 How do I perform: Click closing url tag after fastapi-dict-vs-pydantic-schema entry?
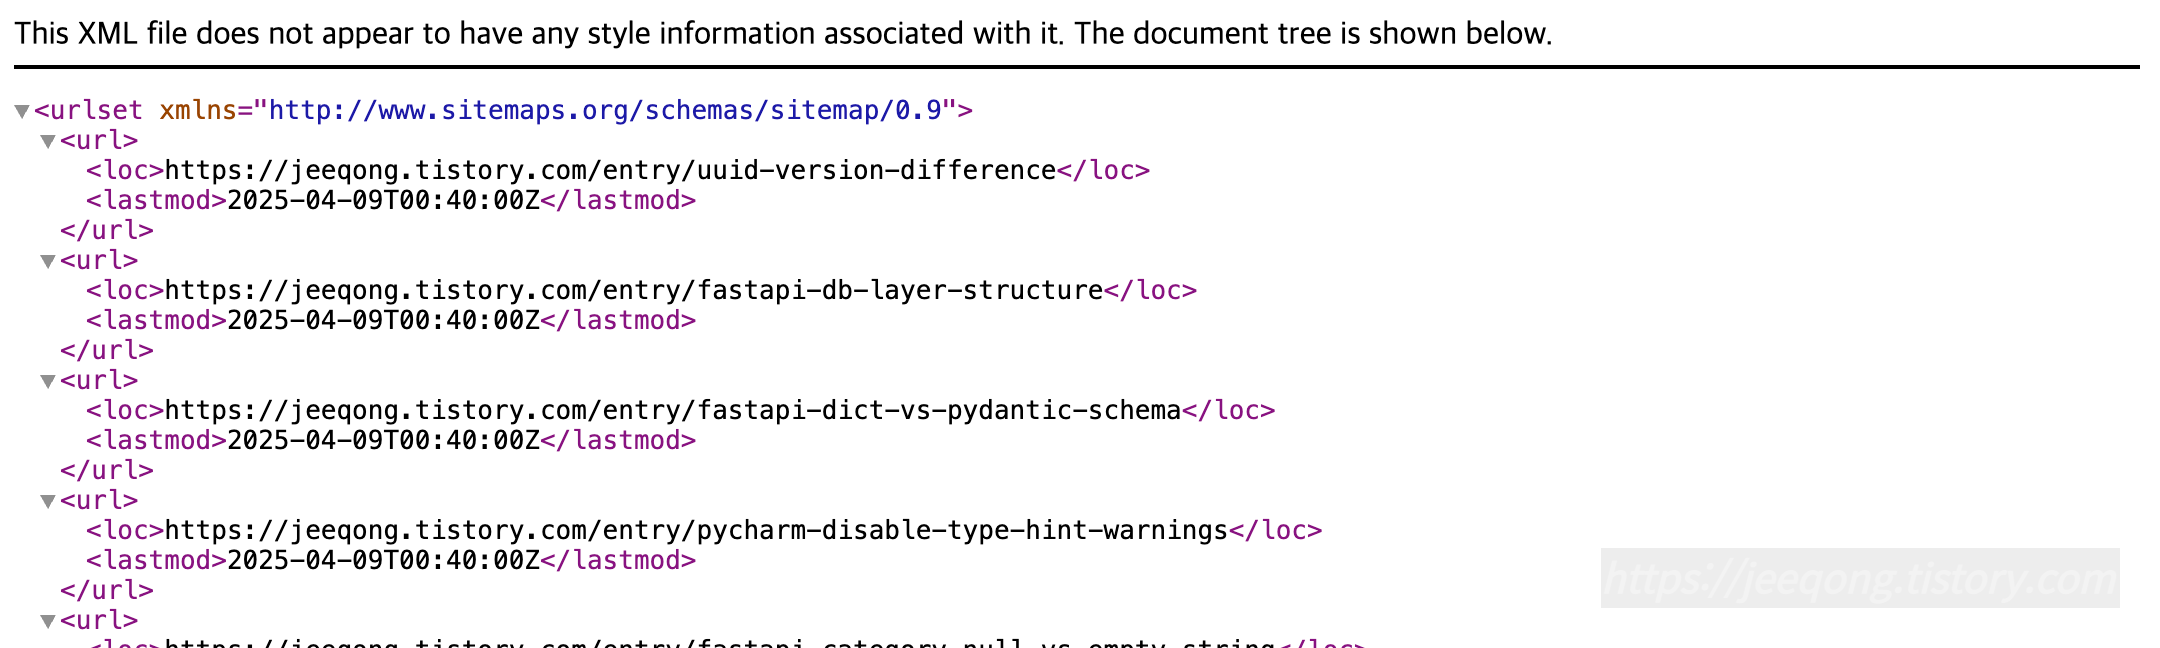point(107,470)
